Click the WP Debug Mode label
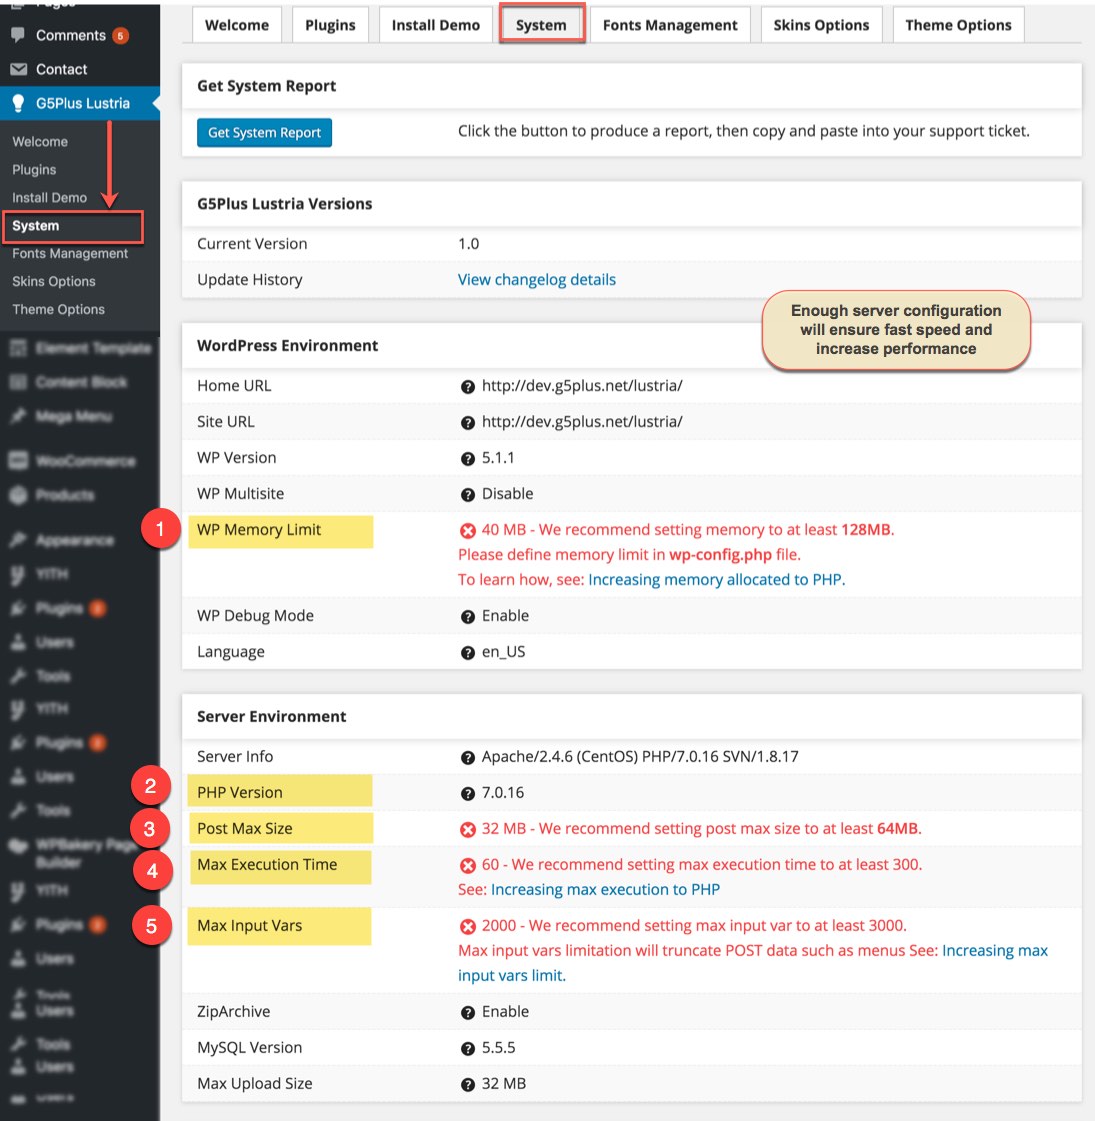The height and width of the screenshot is (1121, 1095). [x=255, y=616]
